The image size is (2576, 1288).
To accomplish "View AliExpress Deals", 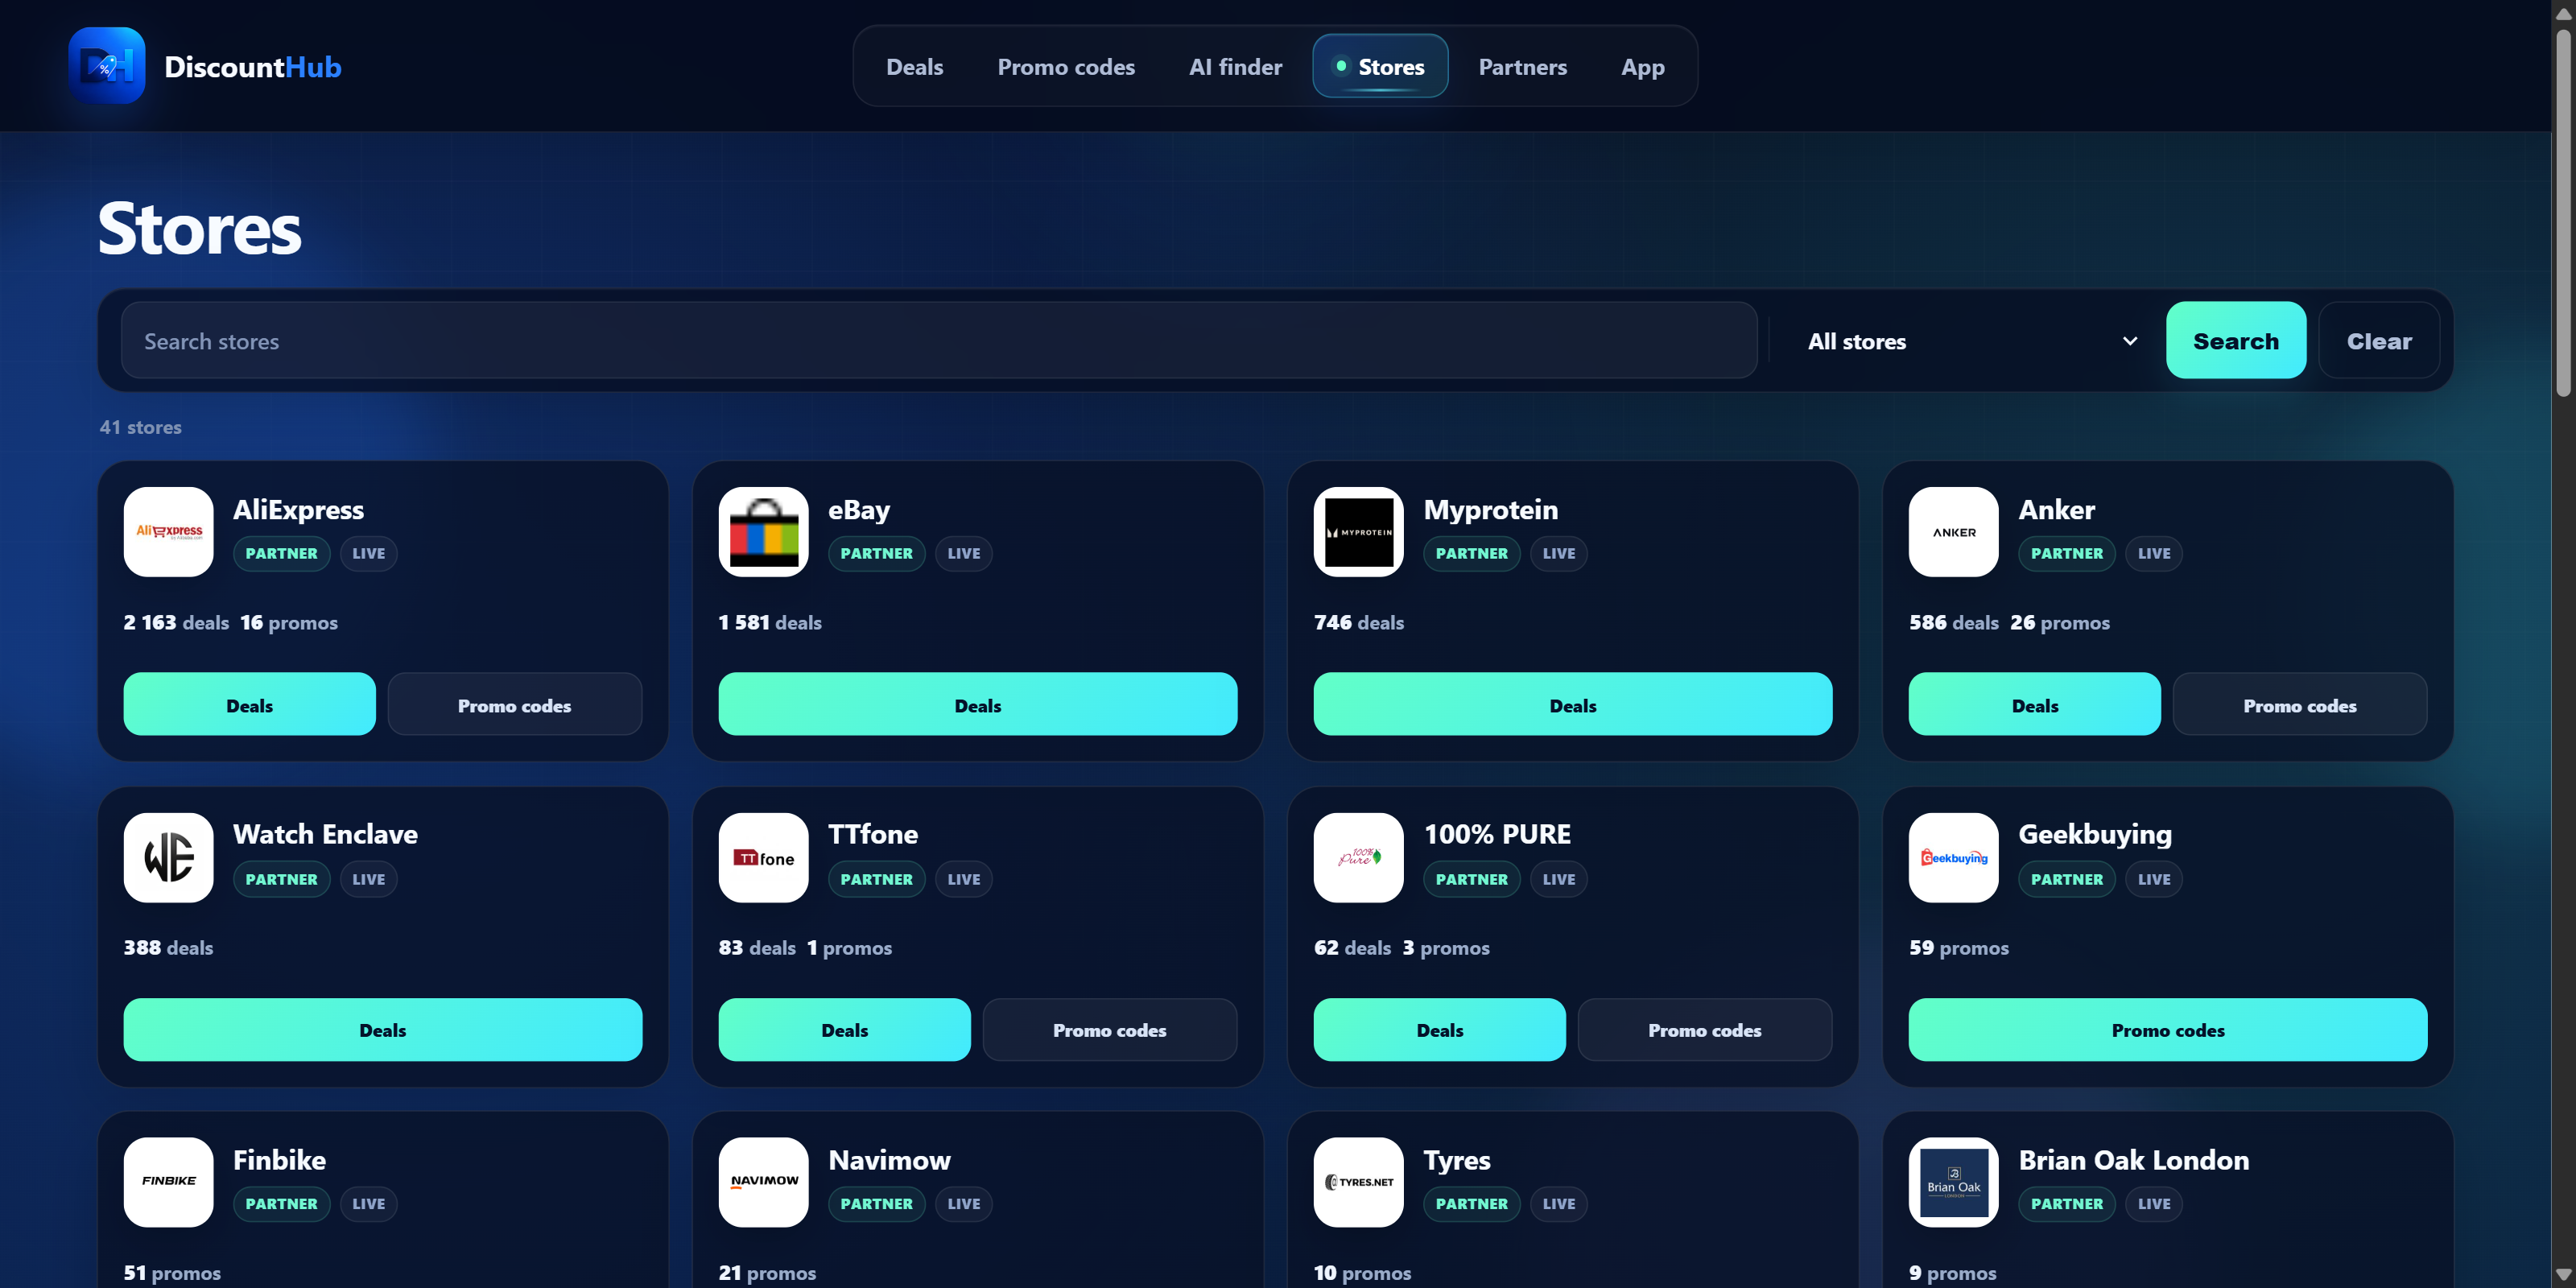I will 249,705.
